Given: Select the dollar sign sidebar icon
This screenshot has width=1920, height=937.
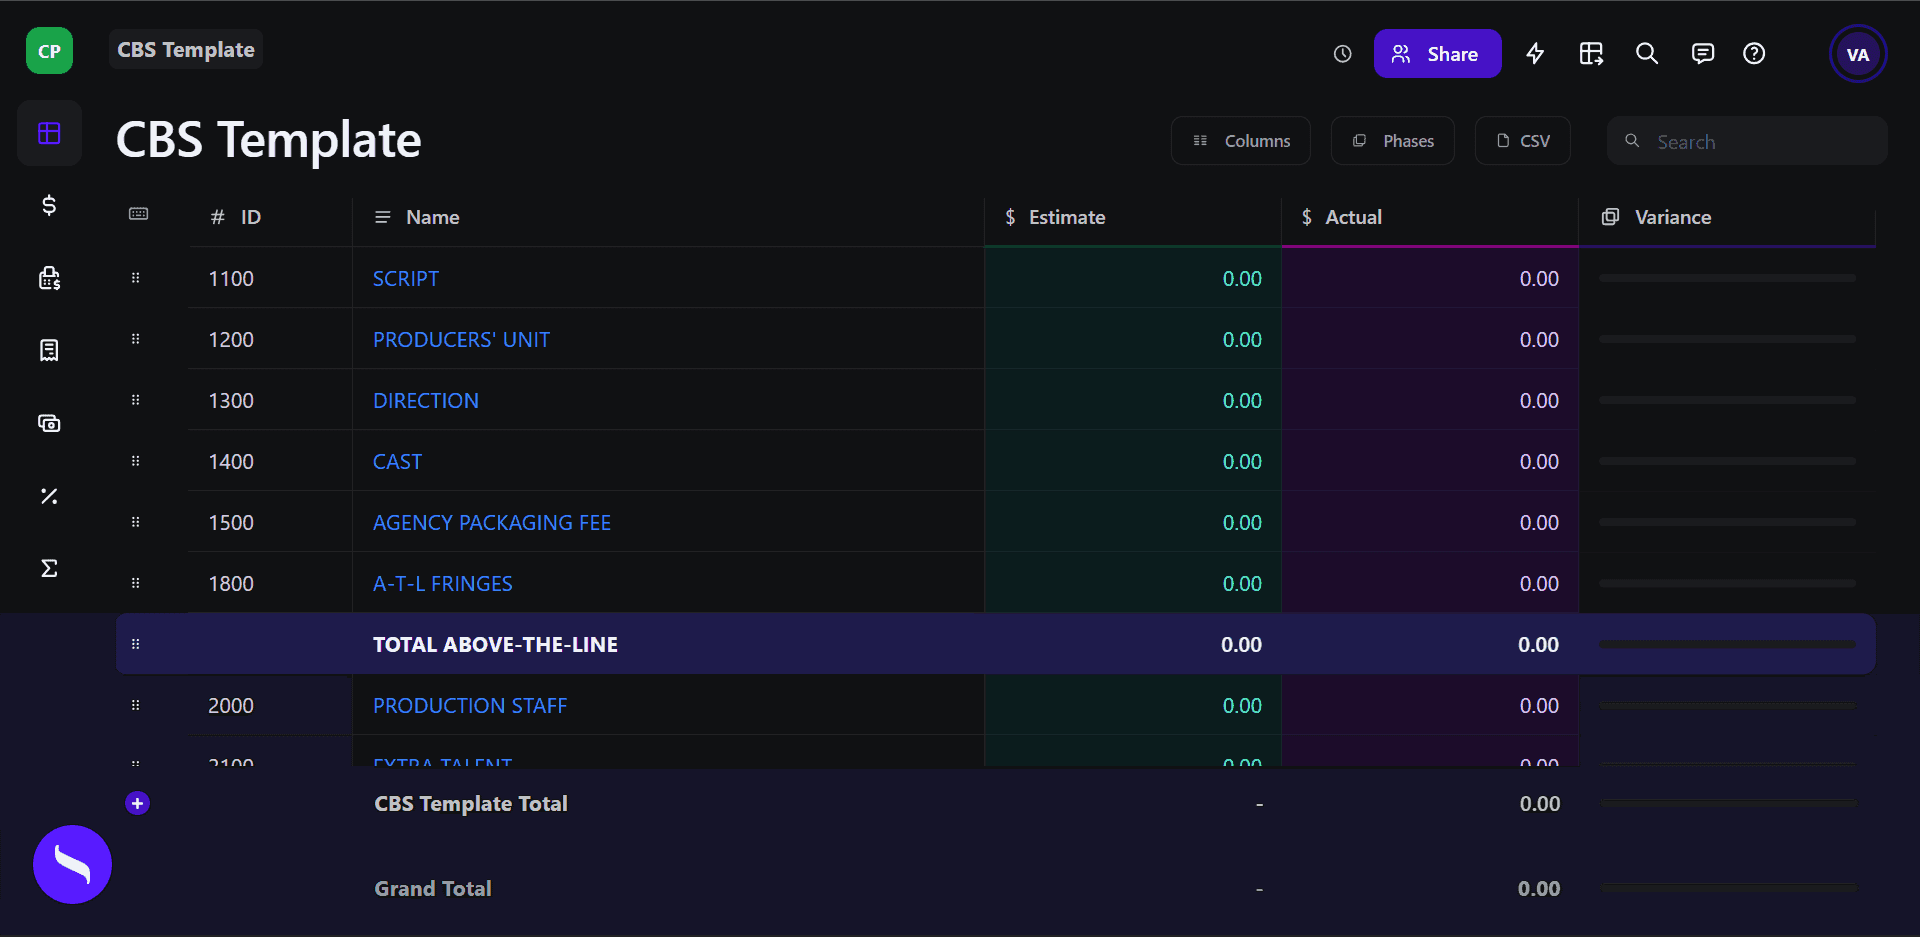Looking at the screenshot, I should tap(49, 205).
